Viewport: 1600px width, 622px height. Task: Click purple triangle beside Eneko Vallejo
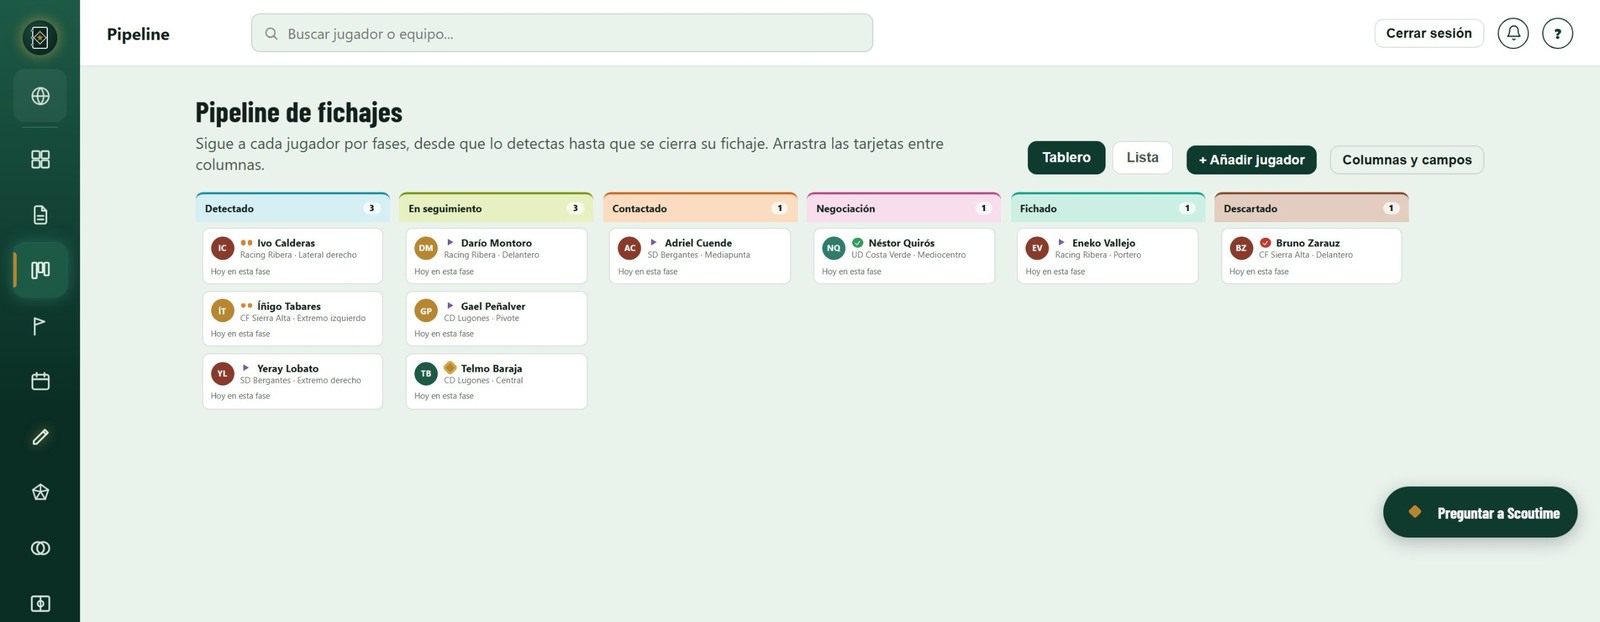pos(1061,243)
